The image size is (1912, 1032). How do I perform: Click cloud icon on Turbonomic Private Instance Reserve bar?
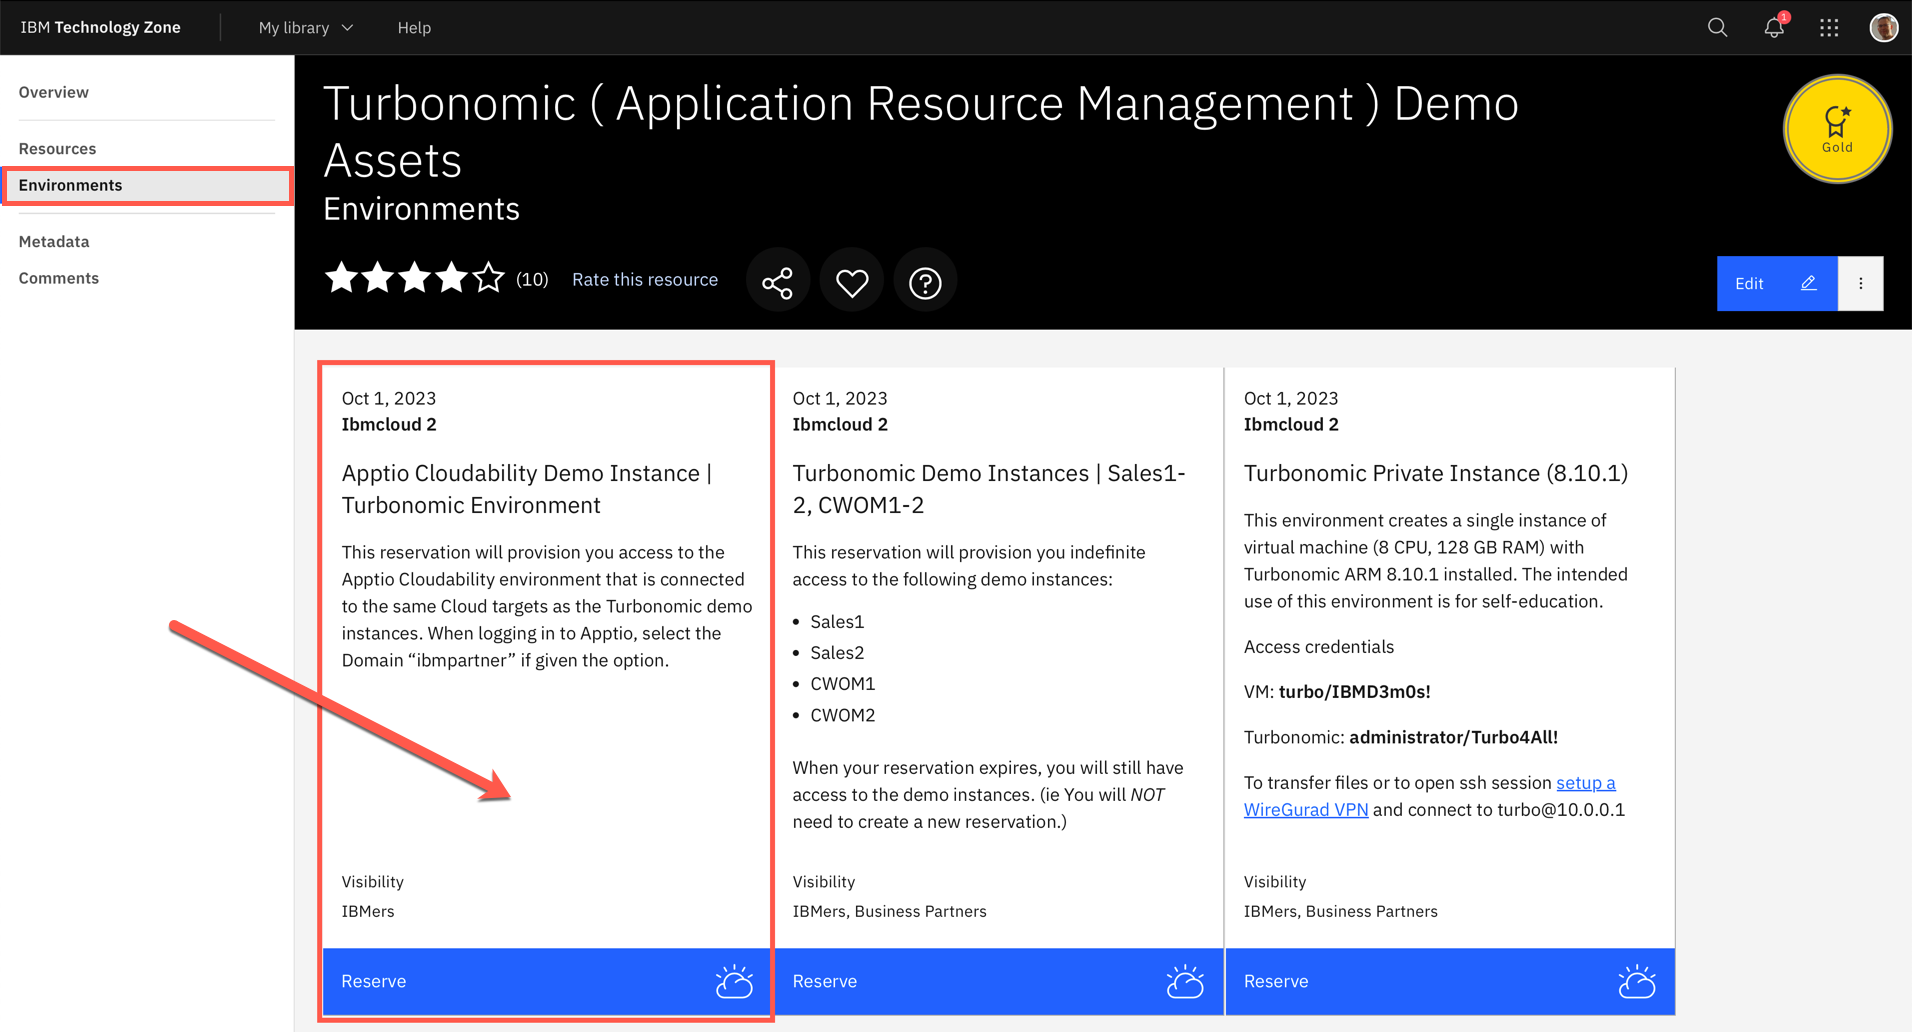1637,981
